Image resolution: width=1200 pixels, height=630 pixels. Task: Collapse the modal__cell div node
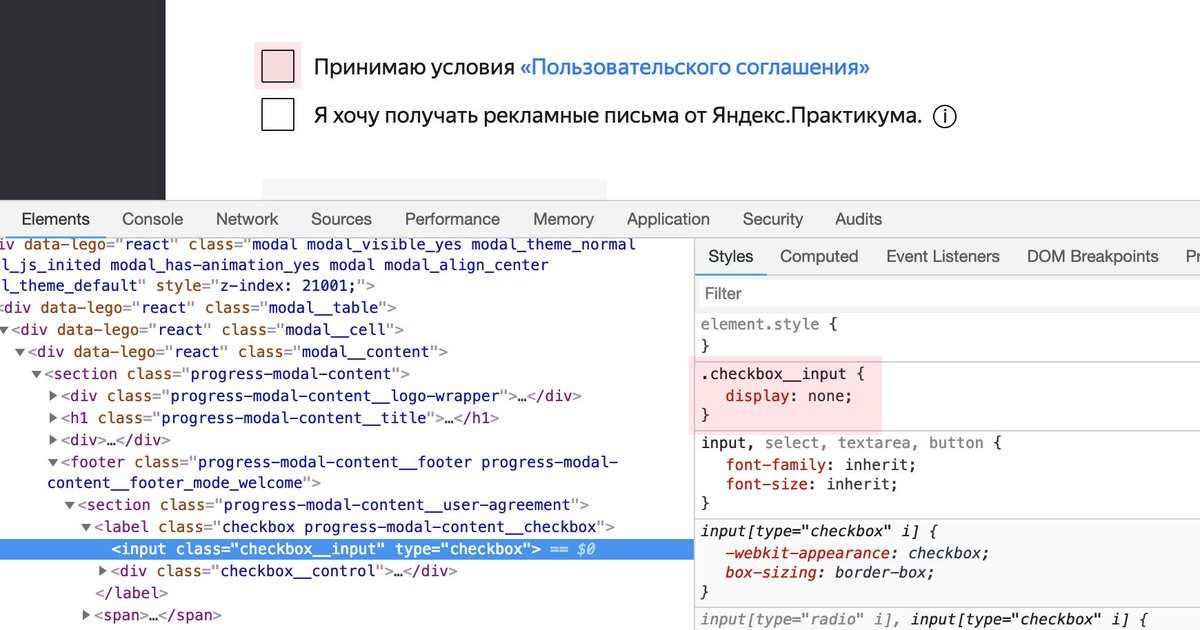(x=5, y=330)
